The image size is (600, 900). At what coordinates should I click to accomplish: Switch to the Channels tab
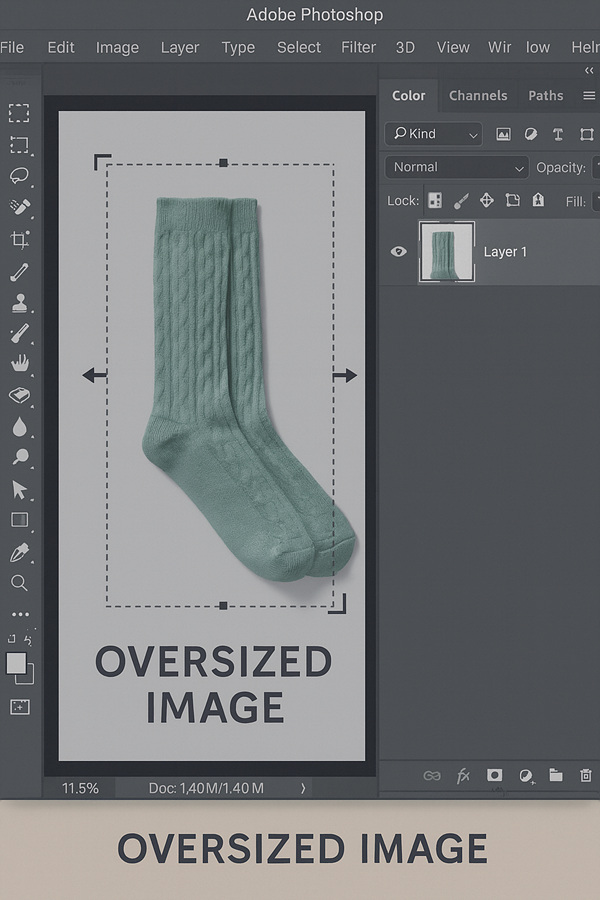pyautogui.click(x=478, y=95)
